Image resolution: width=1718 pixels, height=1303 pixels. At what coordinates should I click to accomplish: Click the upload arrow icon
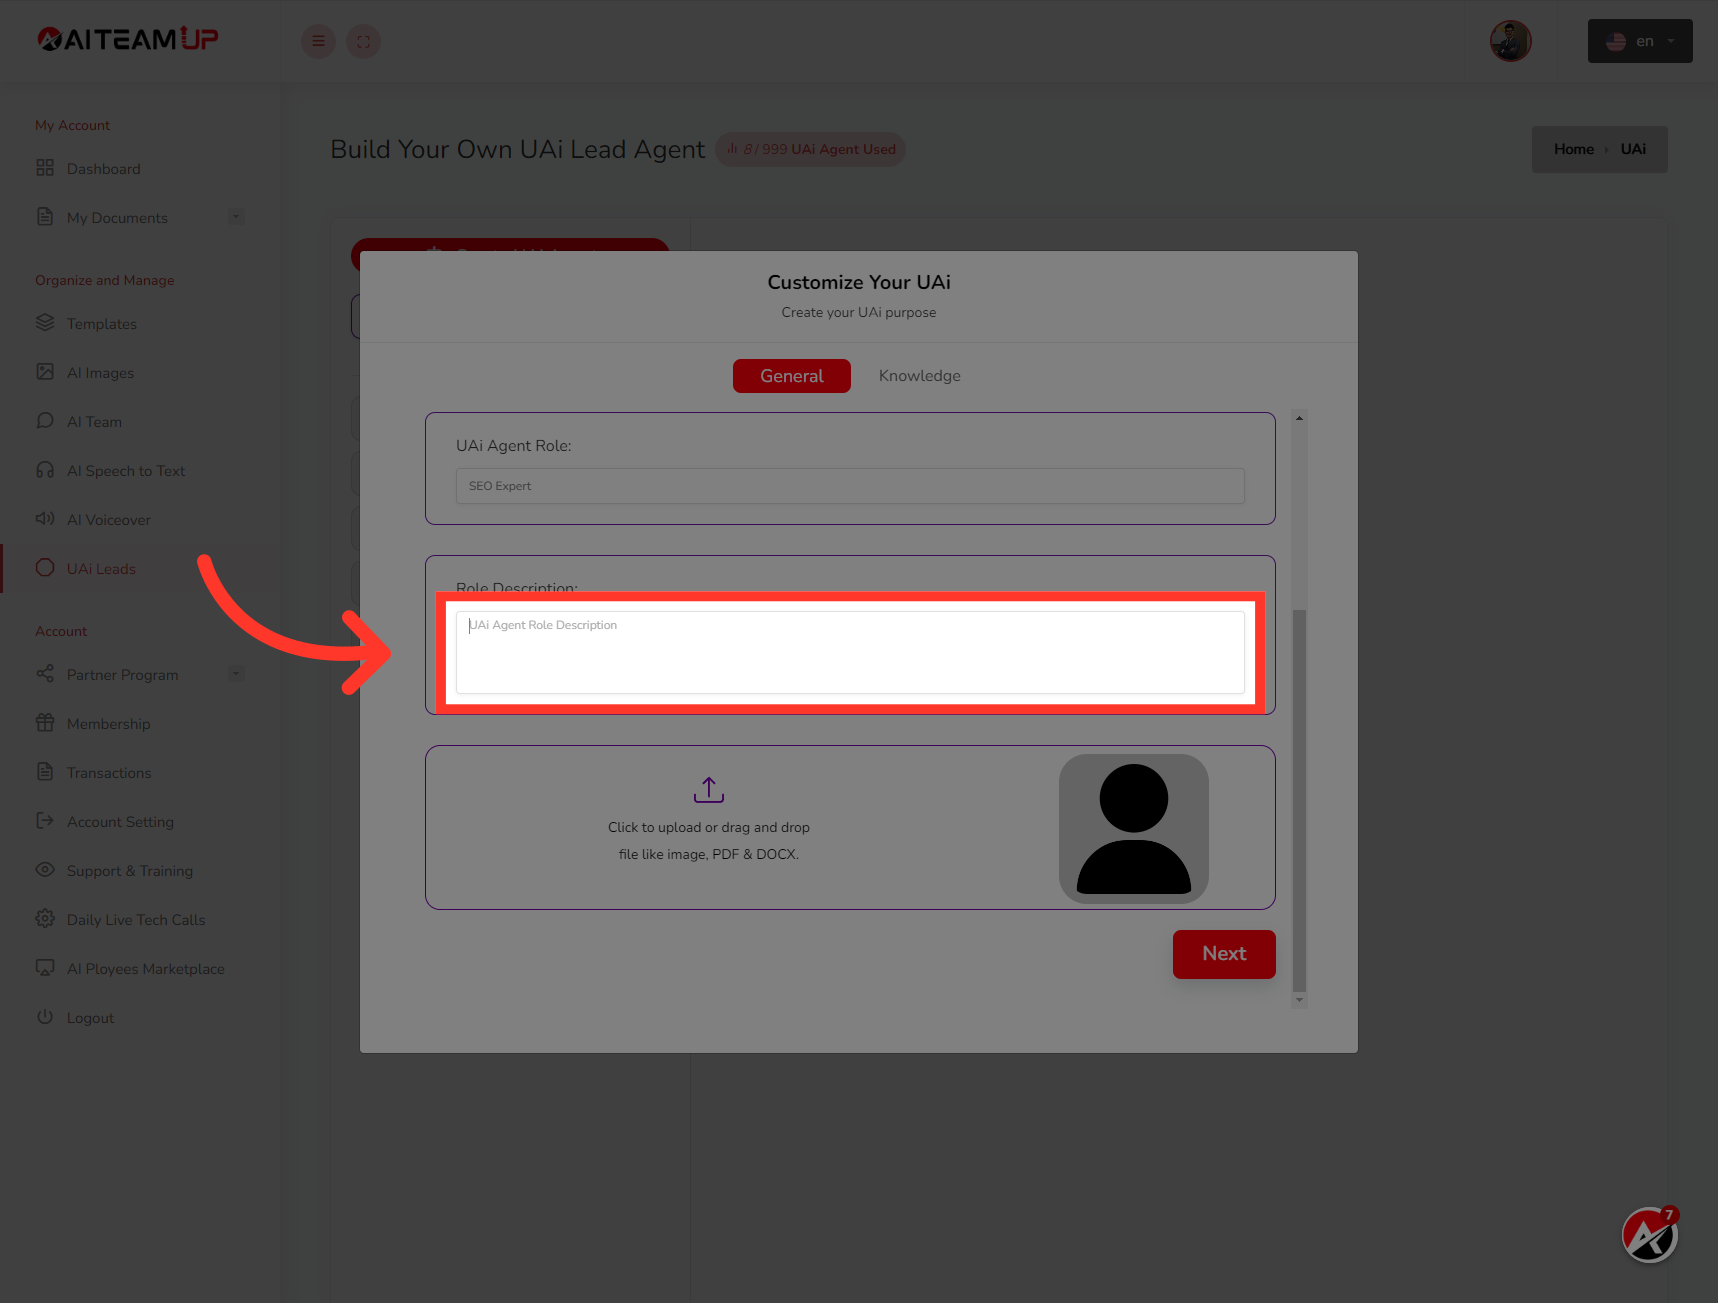tap(708, 790)
